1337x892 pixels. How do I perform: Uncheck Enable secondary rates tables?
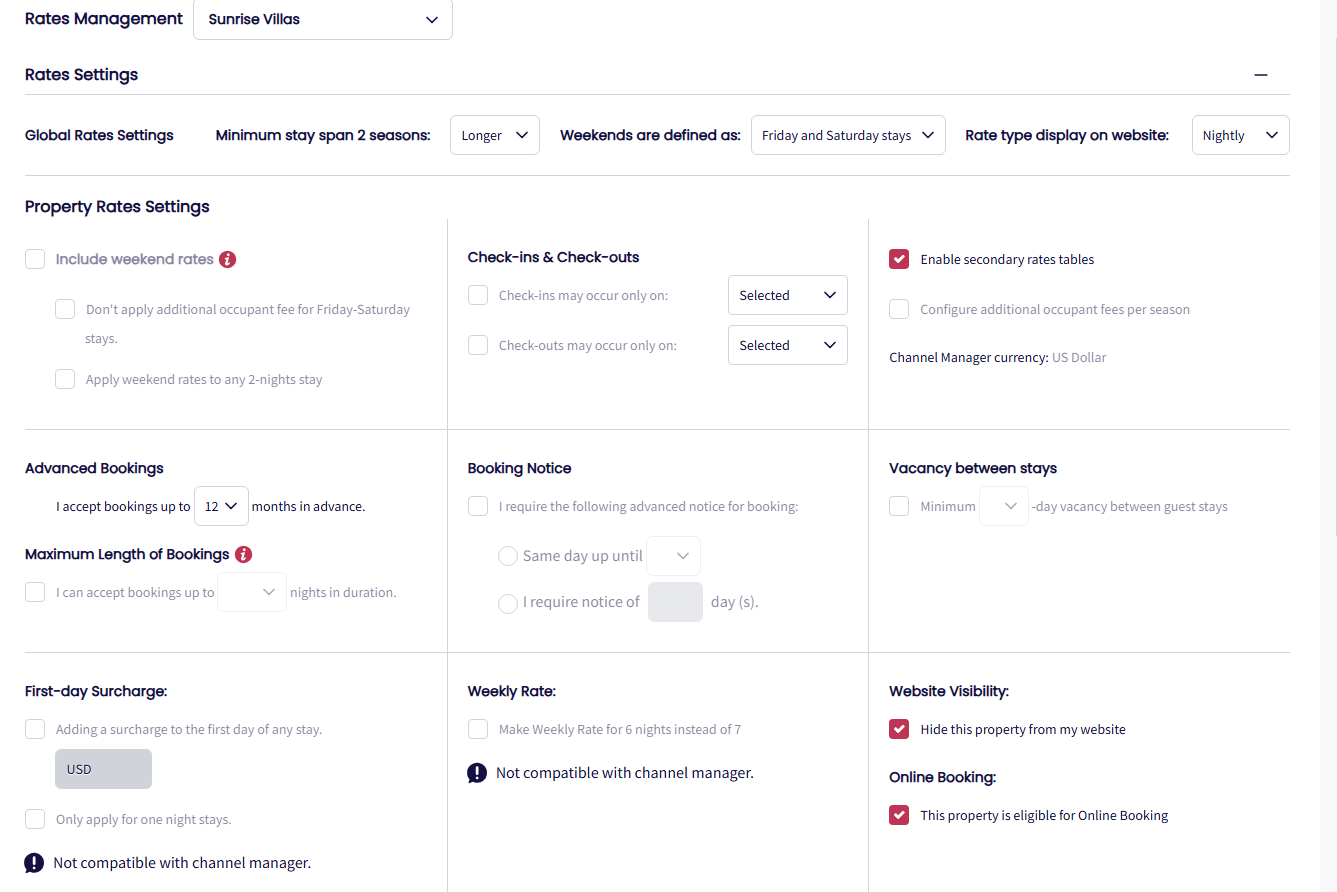[x=899, y=260]
